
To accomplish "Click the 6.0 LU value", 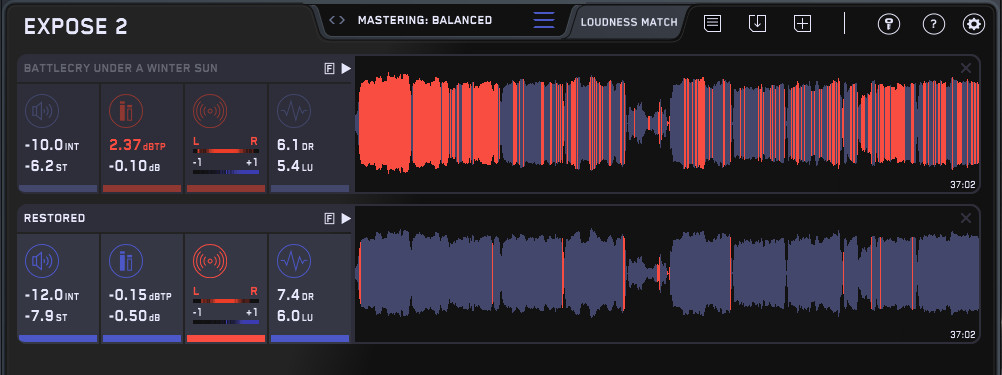I will [x=295, y=316].
